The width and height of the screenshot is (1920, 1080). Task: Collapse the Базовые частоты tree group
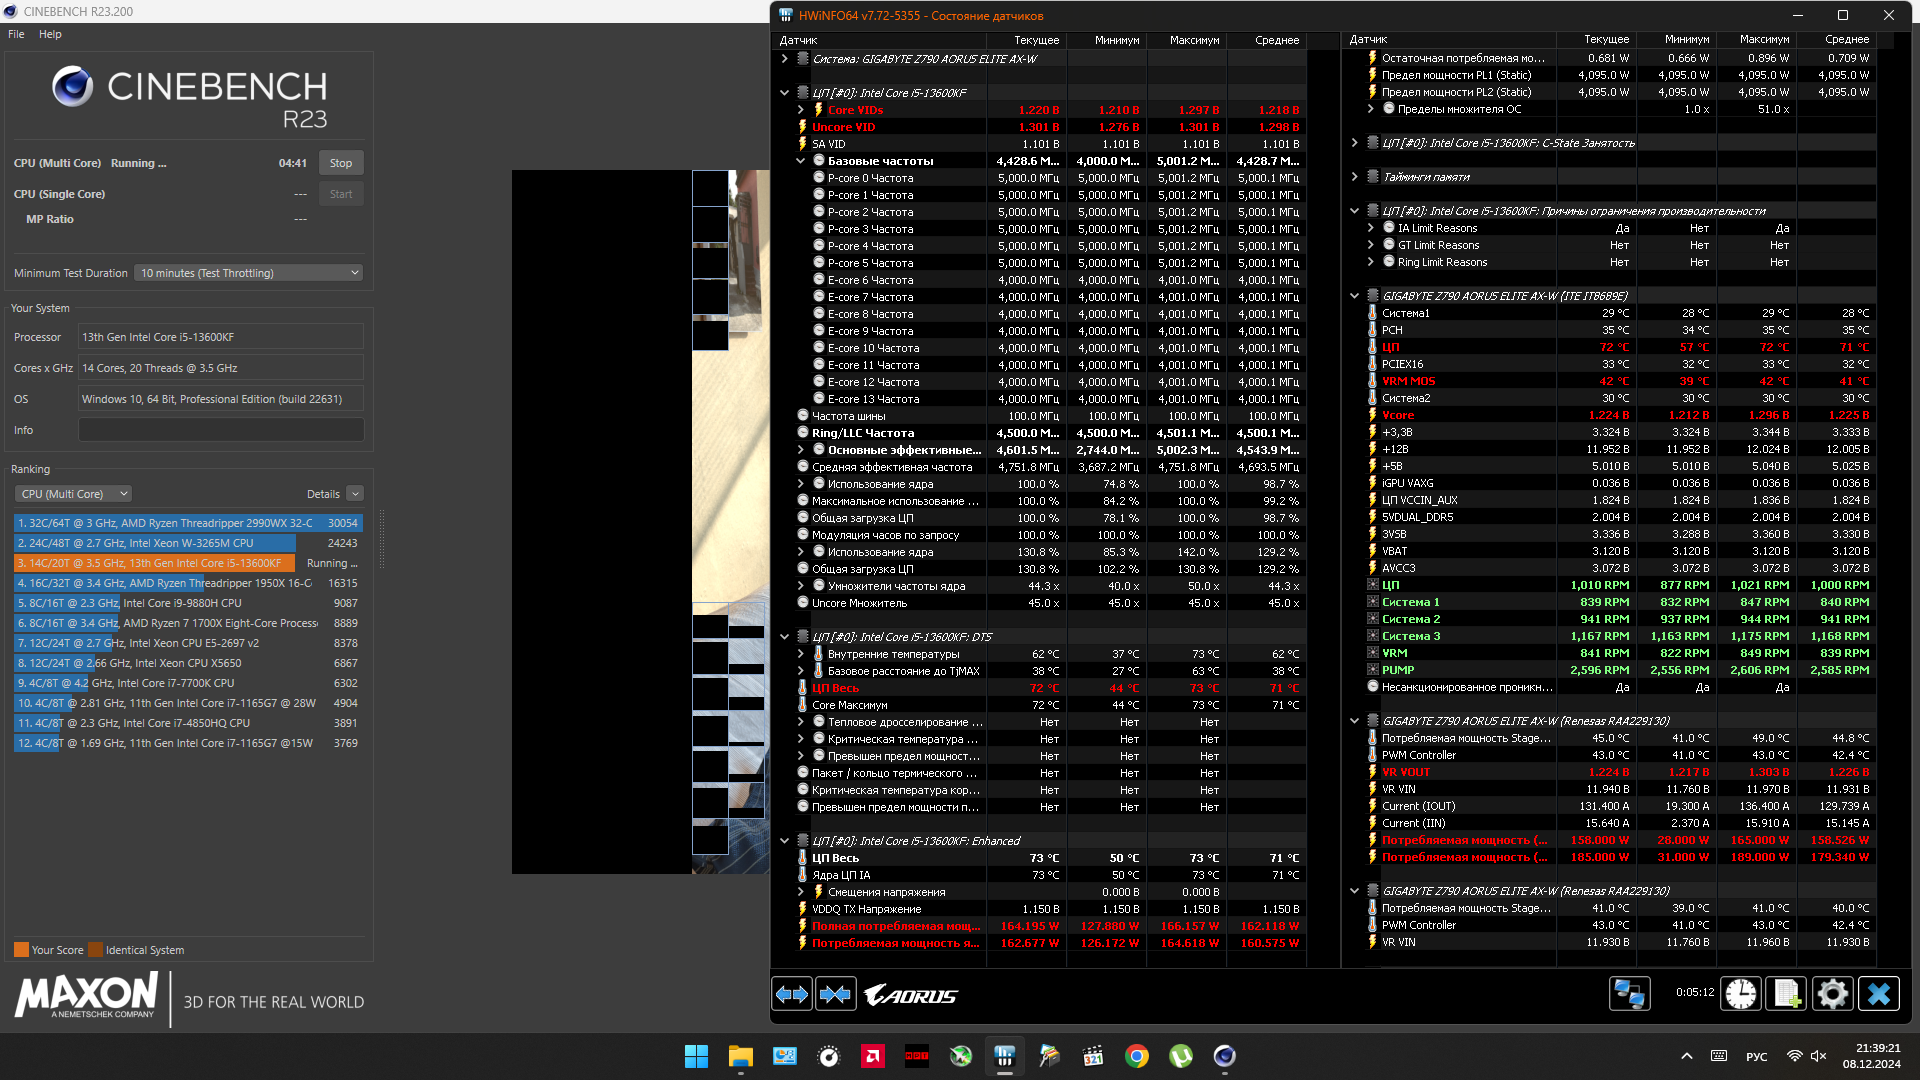[x=800, y=161]
